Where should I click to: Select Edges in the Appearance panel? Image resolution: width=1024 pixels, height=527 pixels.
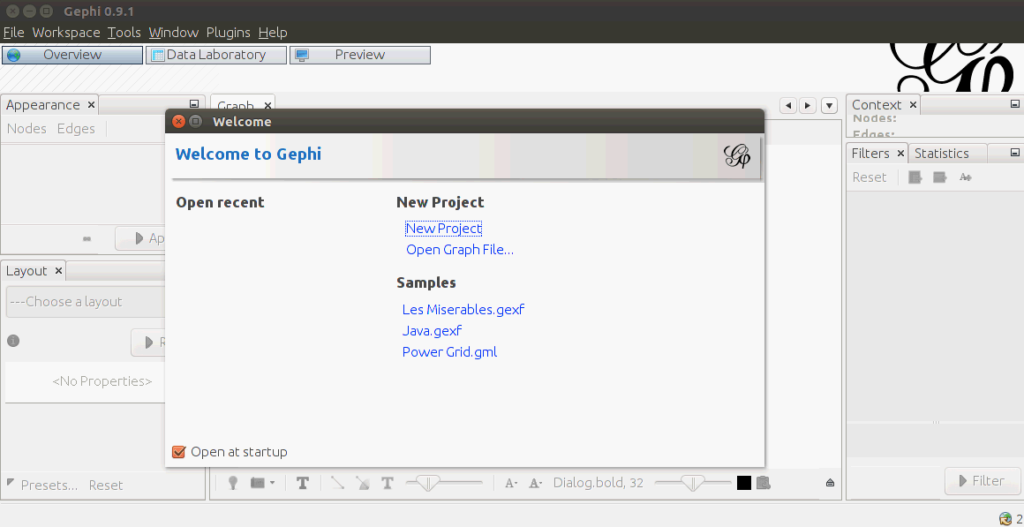tap(76, 129)
